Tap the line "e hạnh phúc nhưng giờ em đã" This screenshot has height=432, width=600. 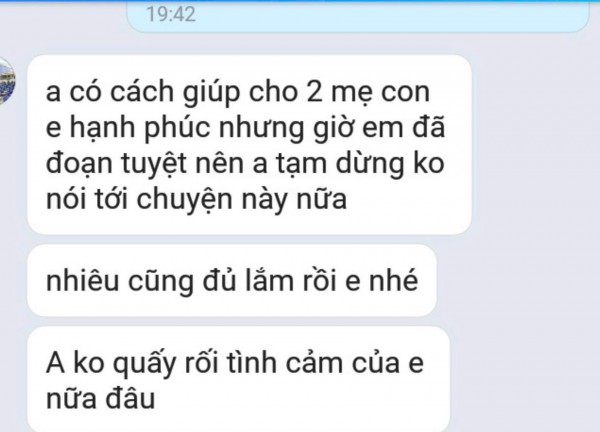245,127
